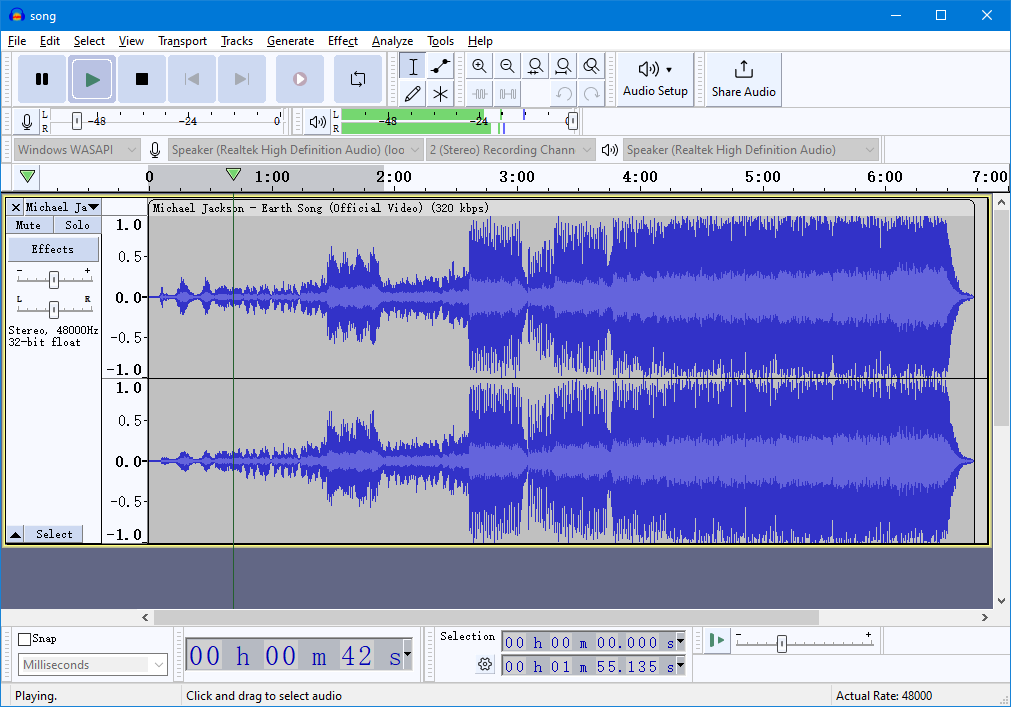Screen dimensions: 1011x707
Task: Click the track Select button
Action: click(54, 534)
